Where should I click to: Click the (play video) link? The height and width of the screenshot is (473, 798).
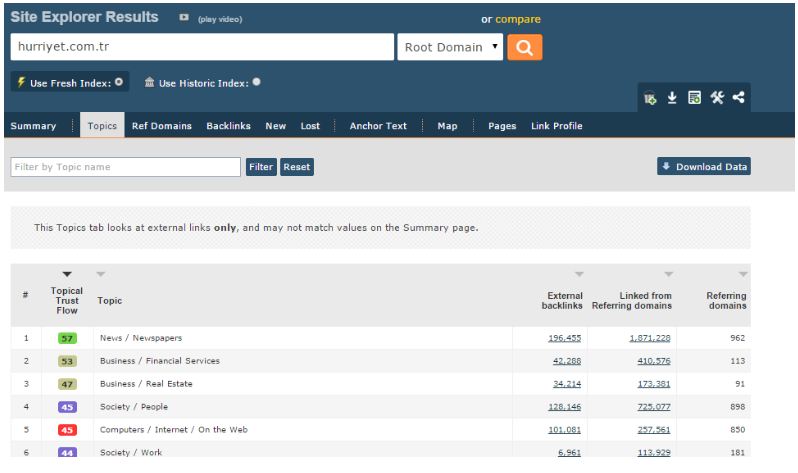[220, 19]
